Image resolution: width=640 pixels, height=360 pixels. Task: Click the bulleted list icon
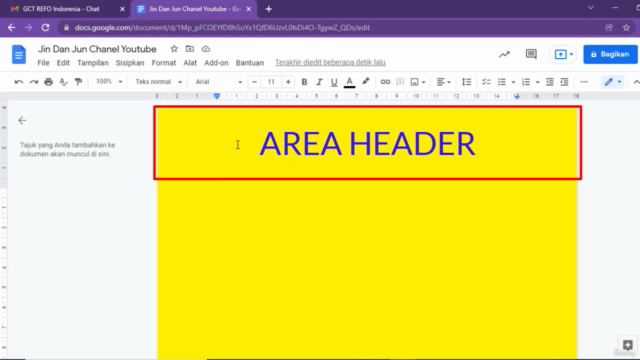(502, 82)
